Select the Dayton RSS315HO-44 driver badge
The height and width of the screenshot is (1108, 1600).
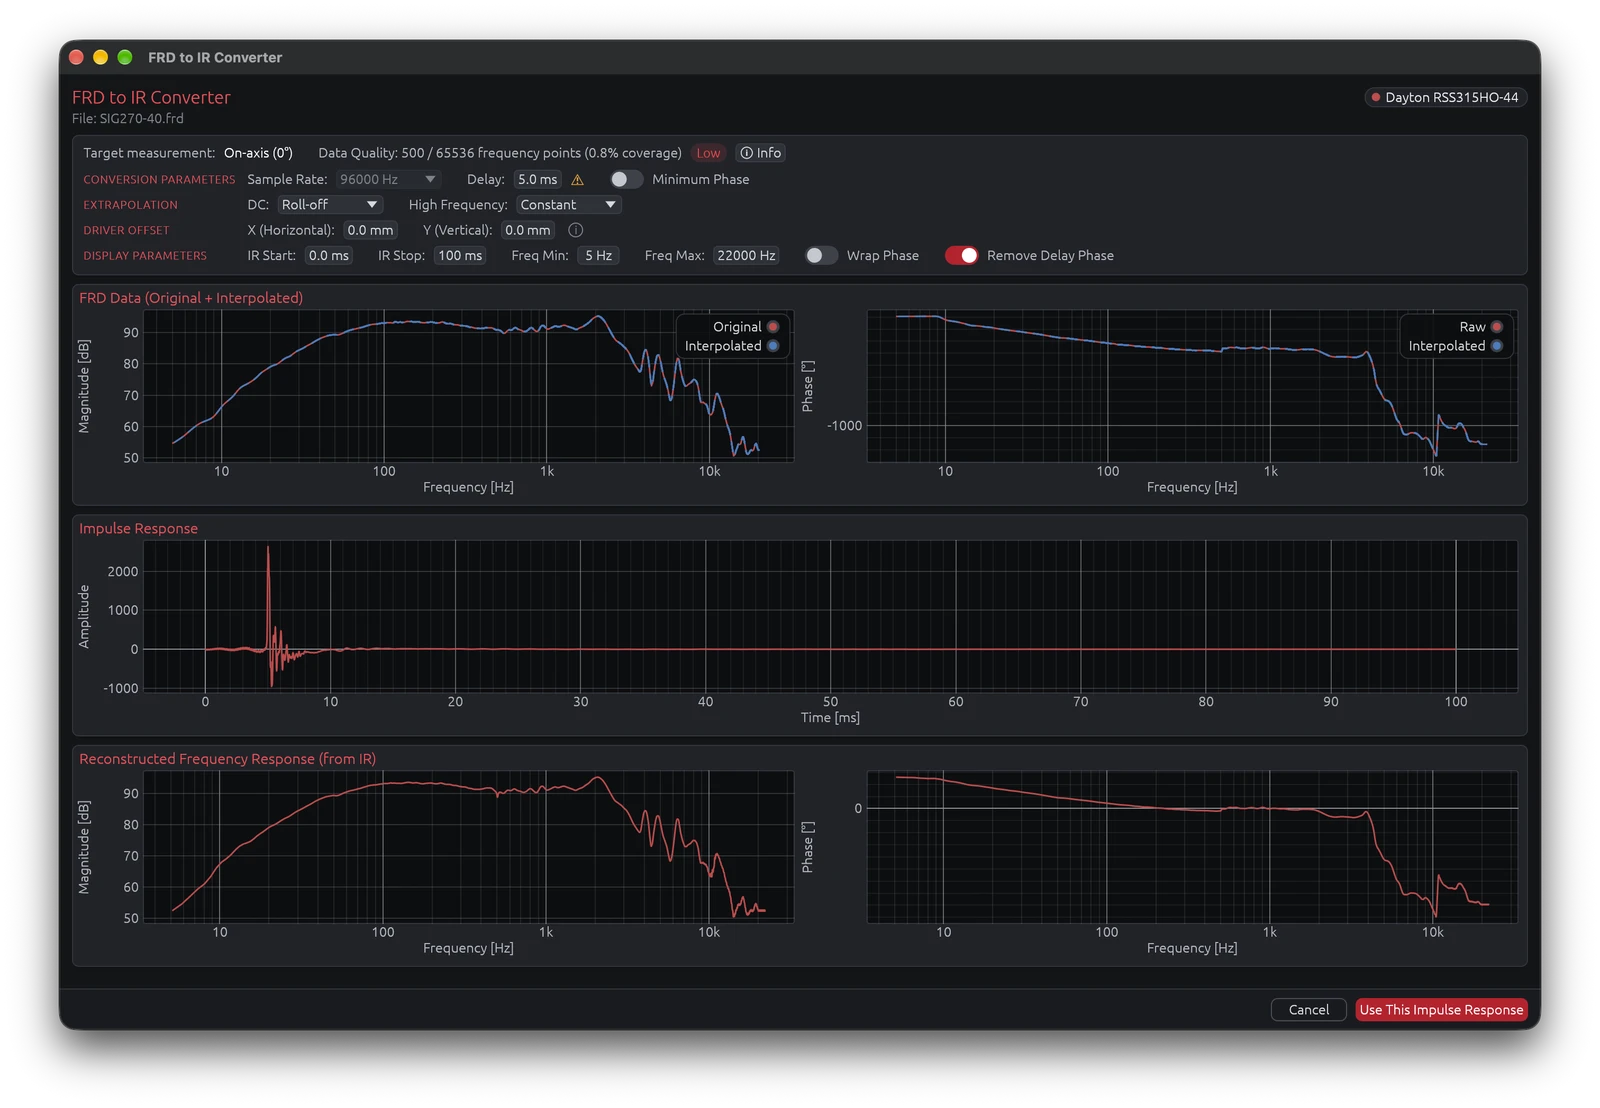[x=1445, y=97]
